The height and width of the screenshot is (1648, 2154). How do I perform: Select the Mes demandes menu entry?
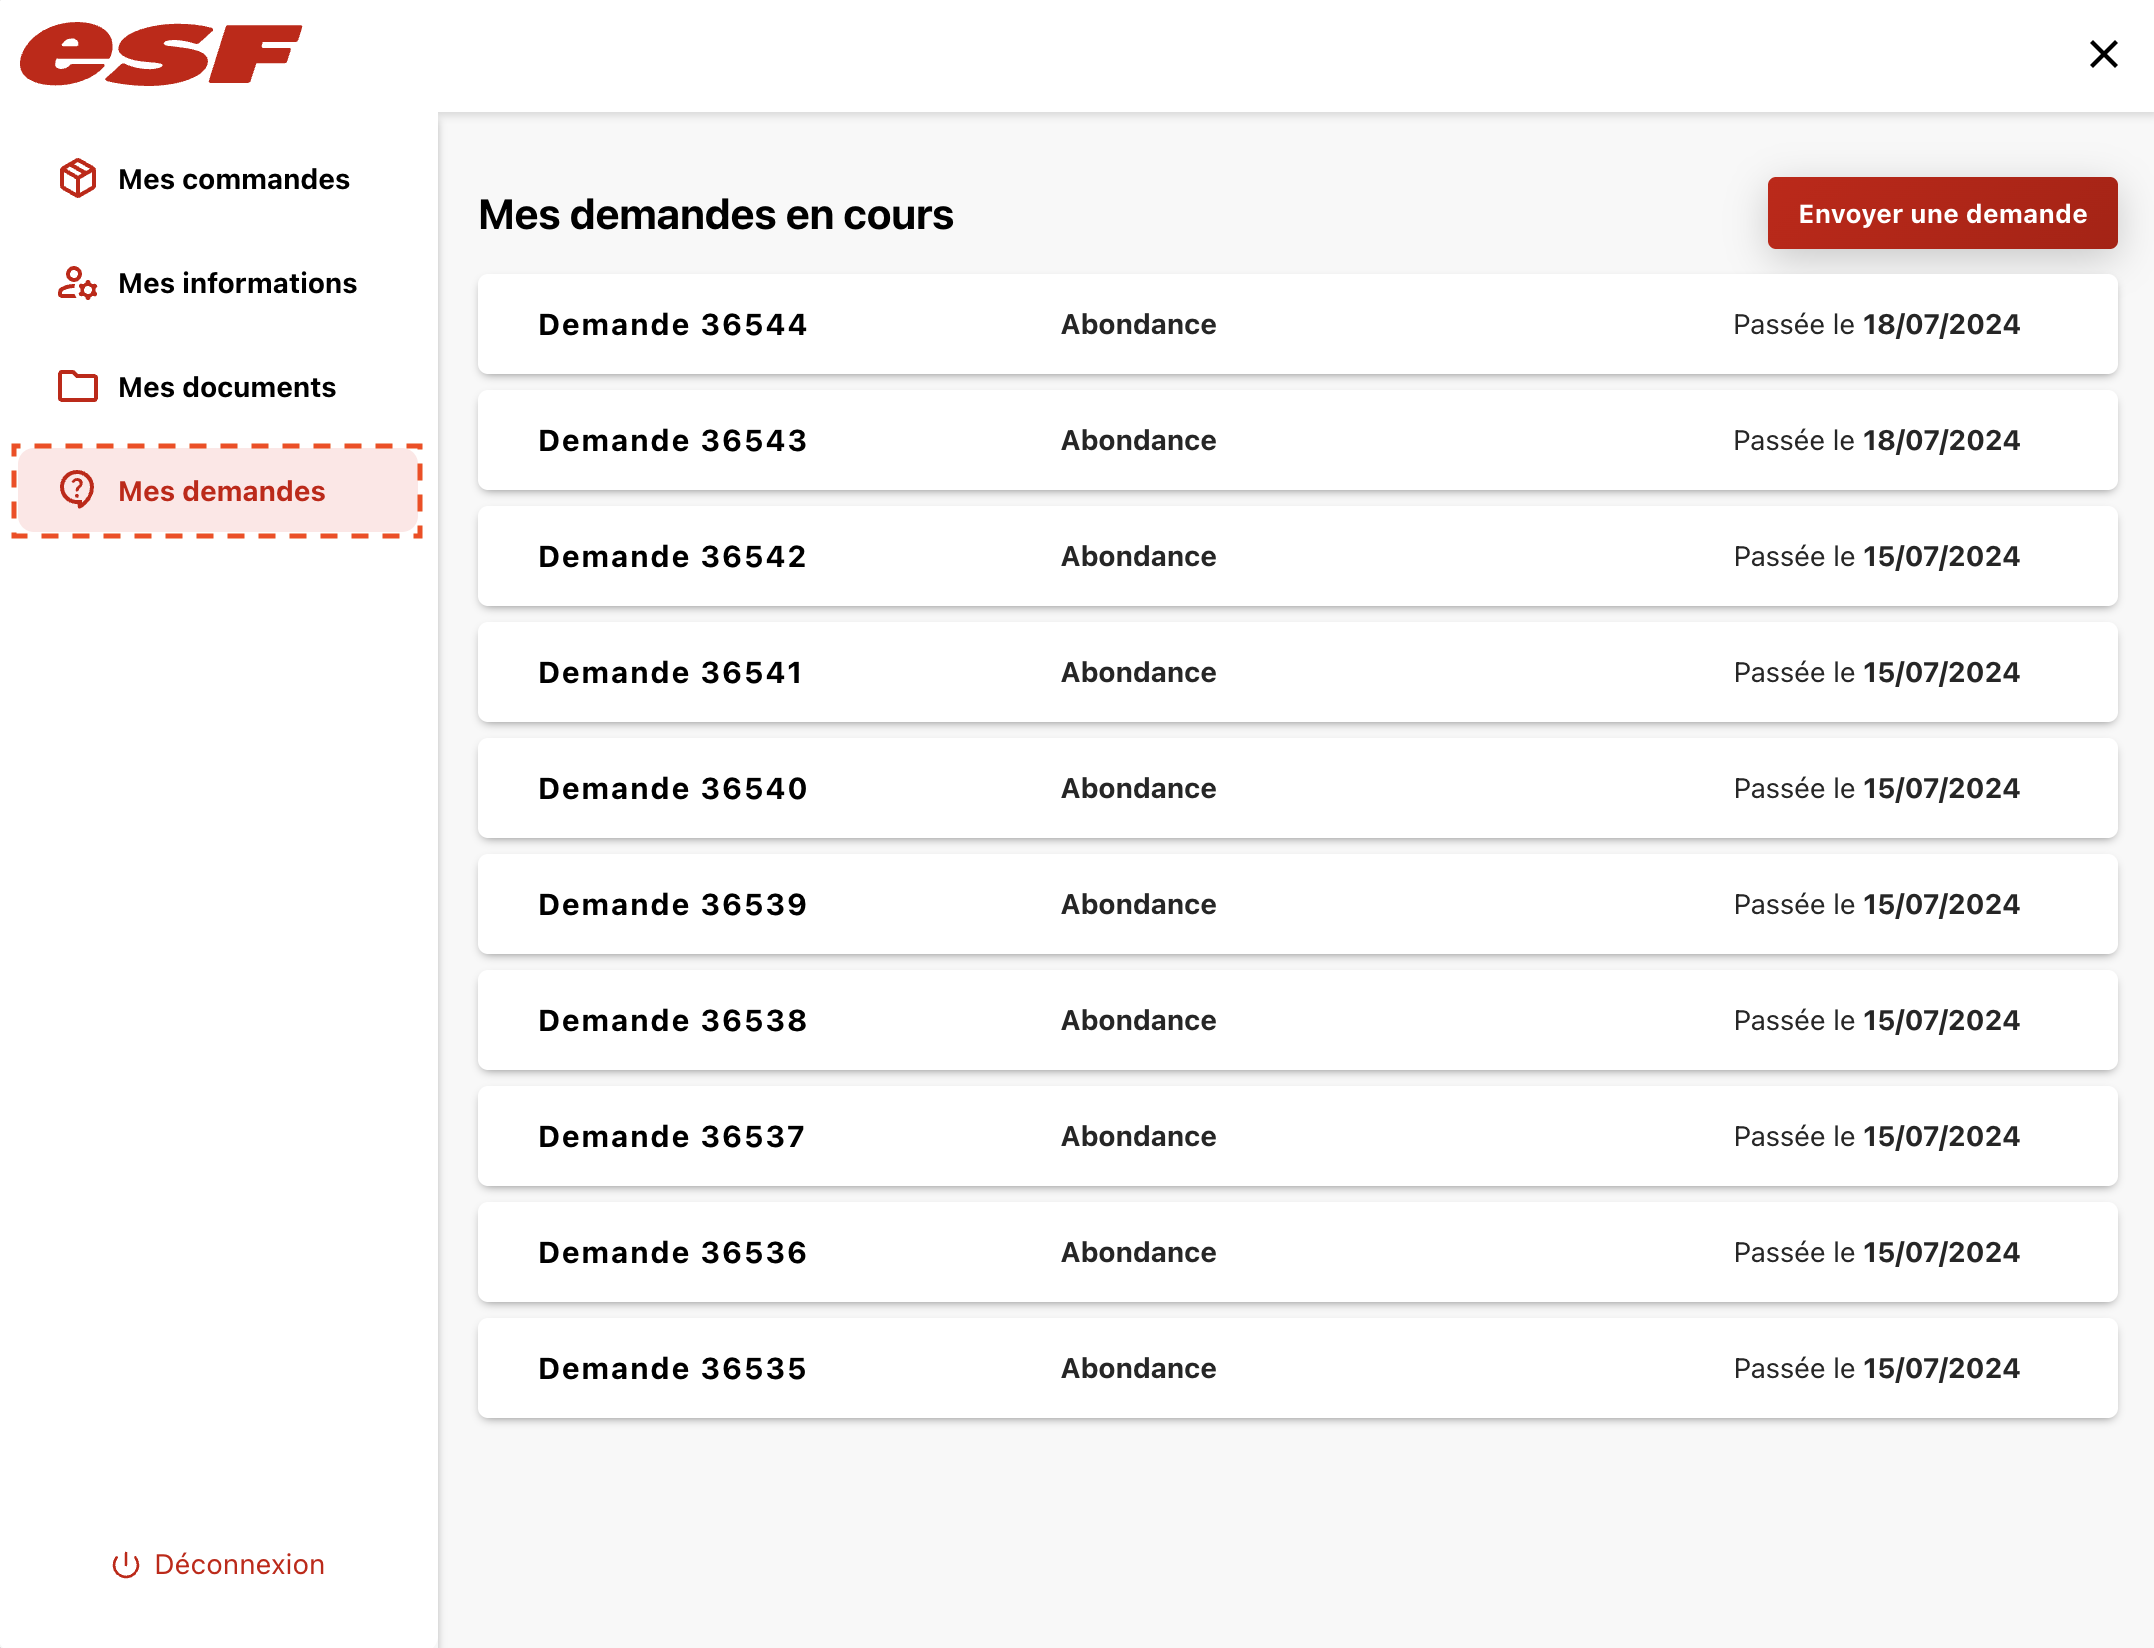221,491
